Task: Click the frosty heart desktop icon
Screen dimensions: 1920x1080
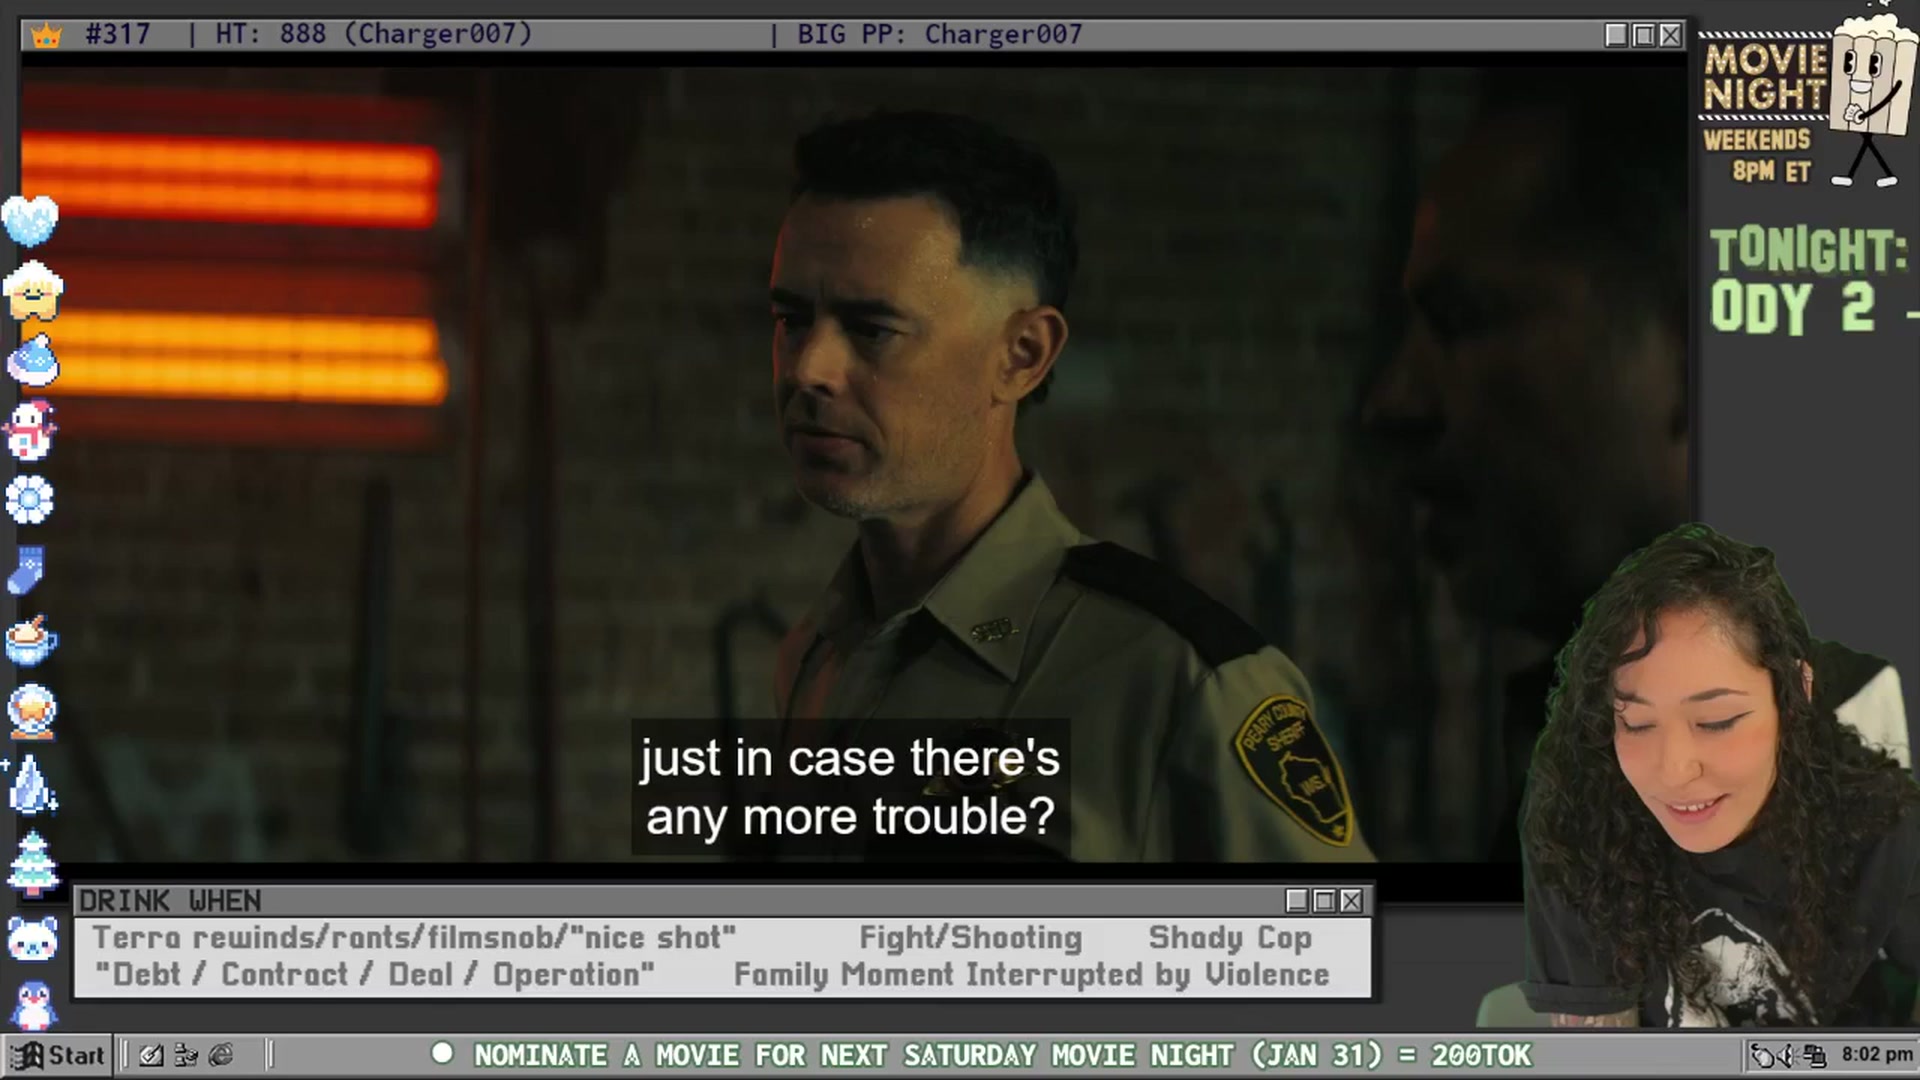Action: pyautogui.click(x=30, y=220)
